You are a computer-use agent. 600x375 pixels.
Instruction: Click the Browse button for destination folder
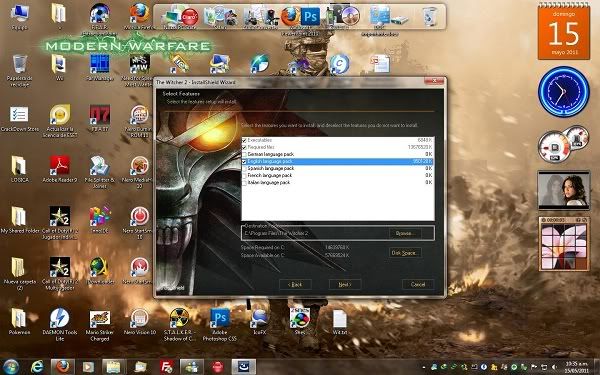click(405, 233)
